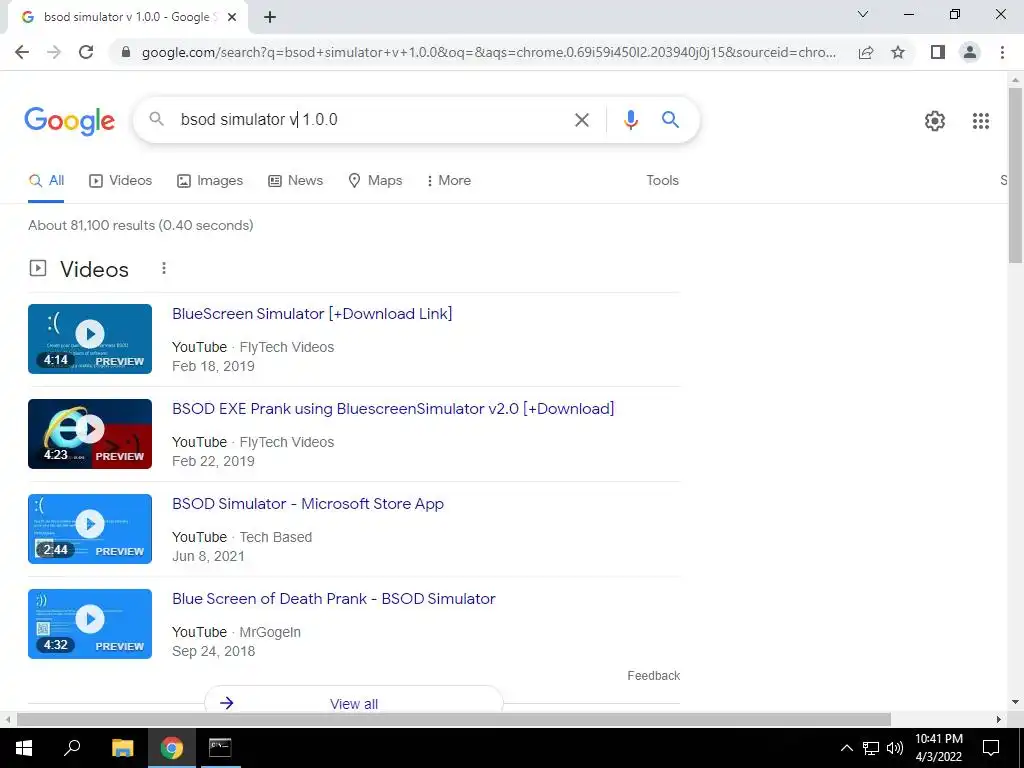Reload the current page
Screen dimensions: 1024x768
[86, 52]
